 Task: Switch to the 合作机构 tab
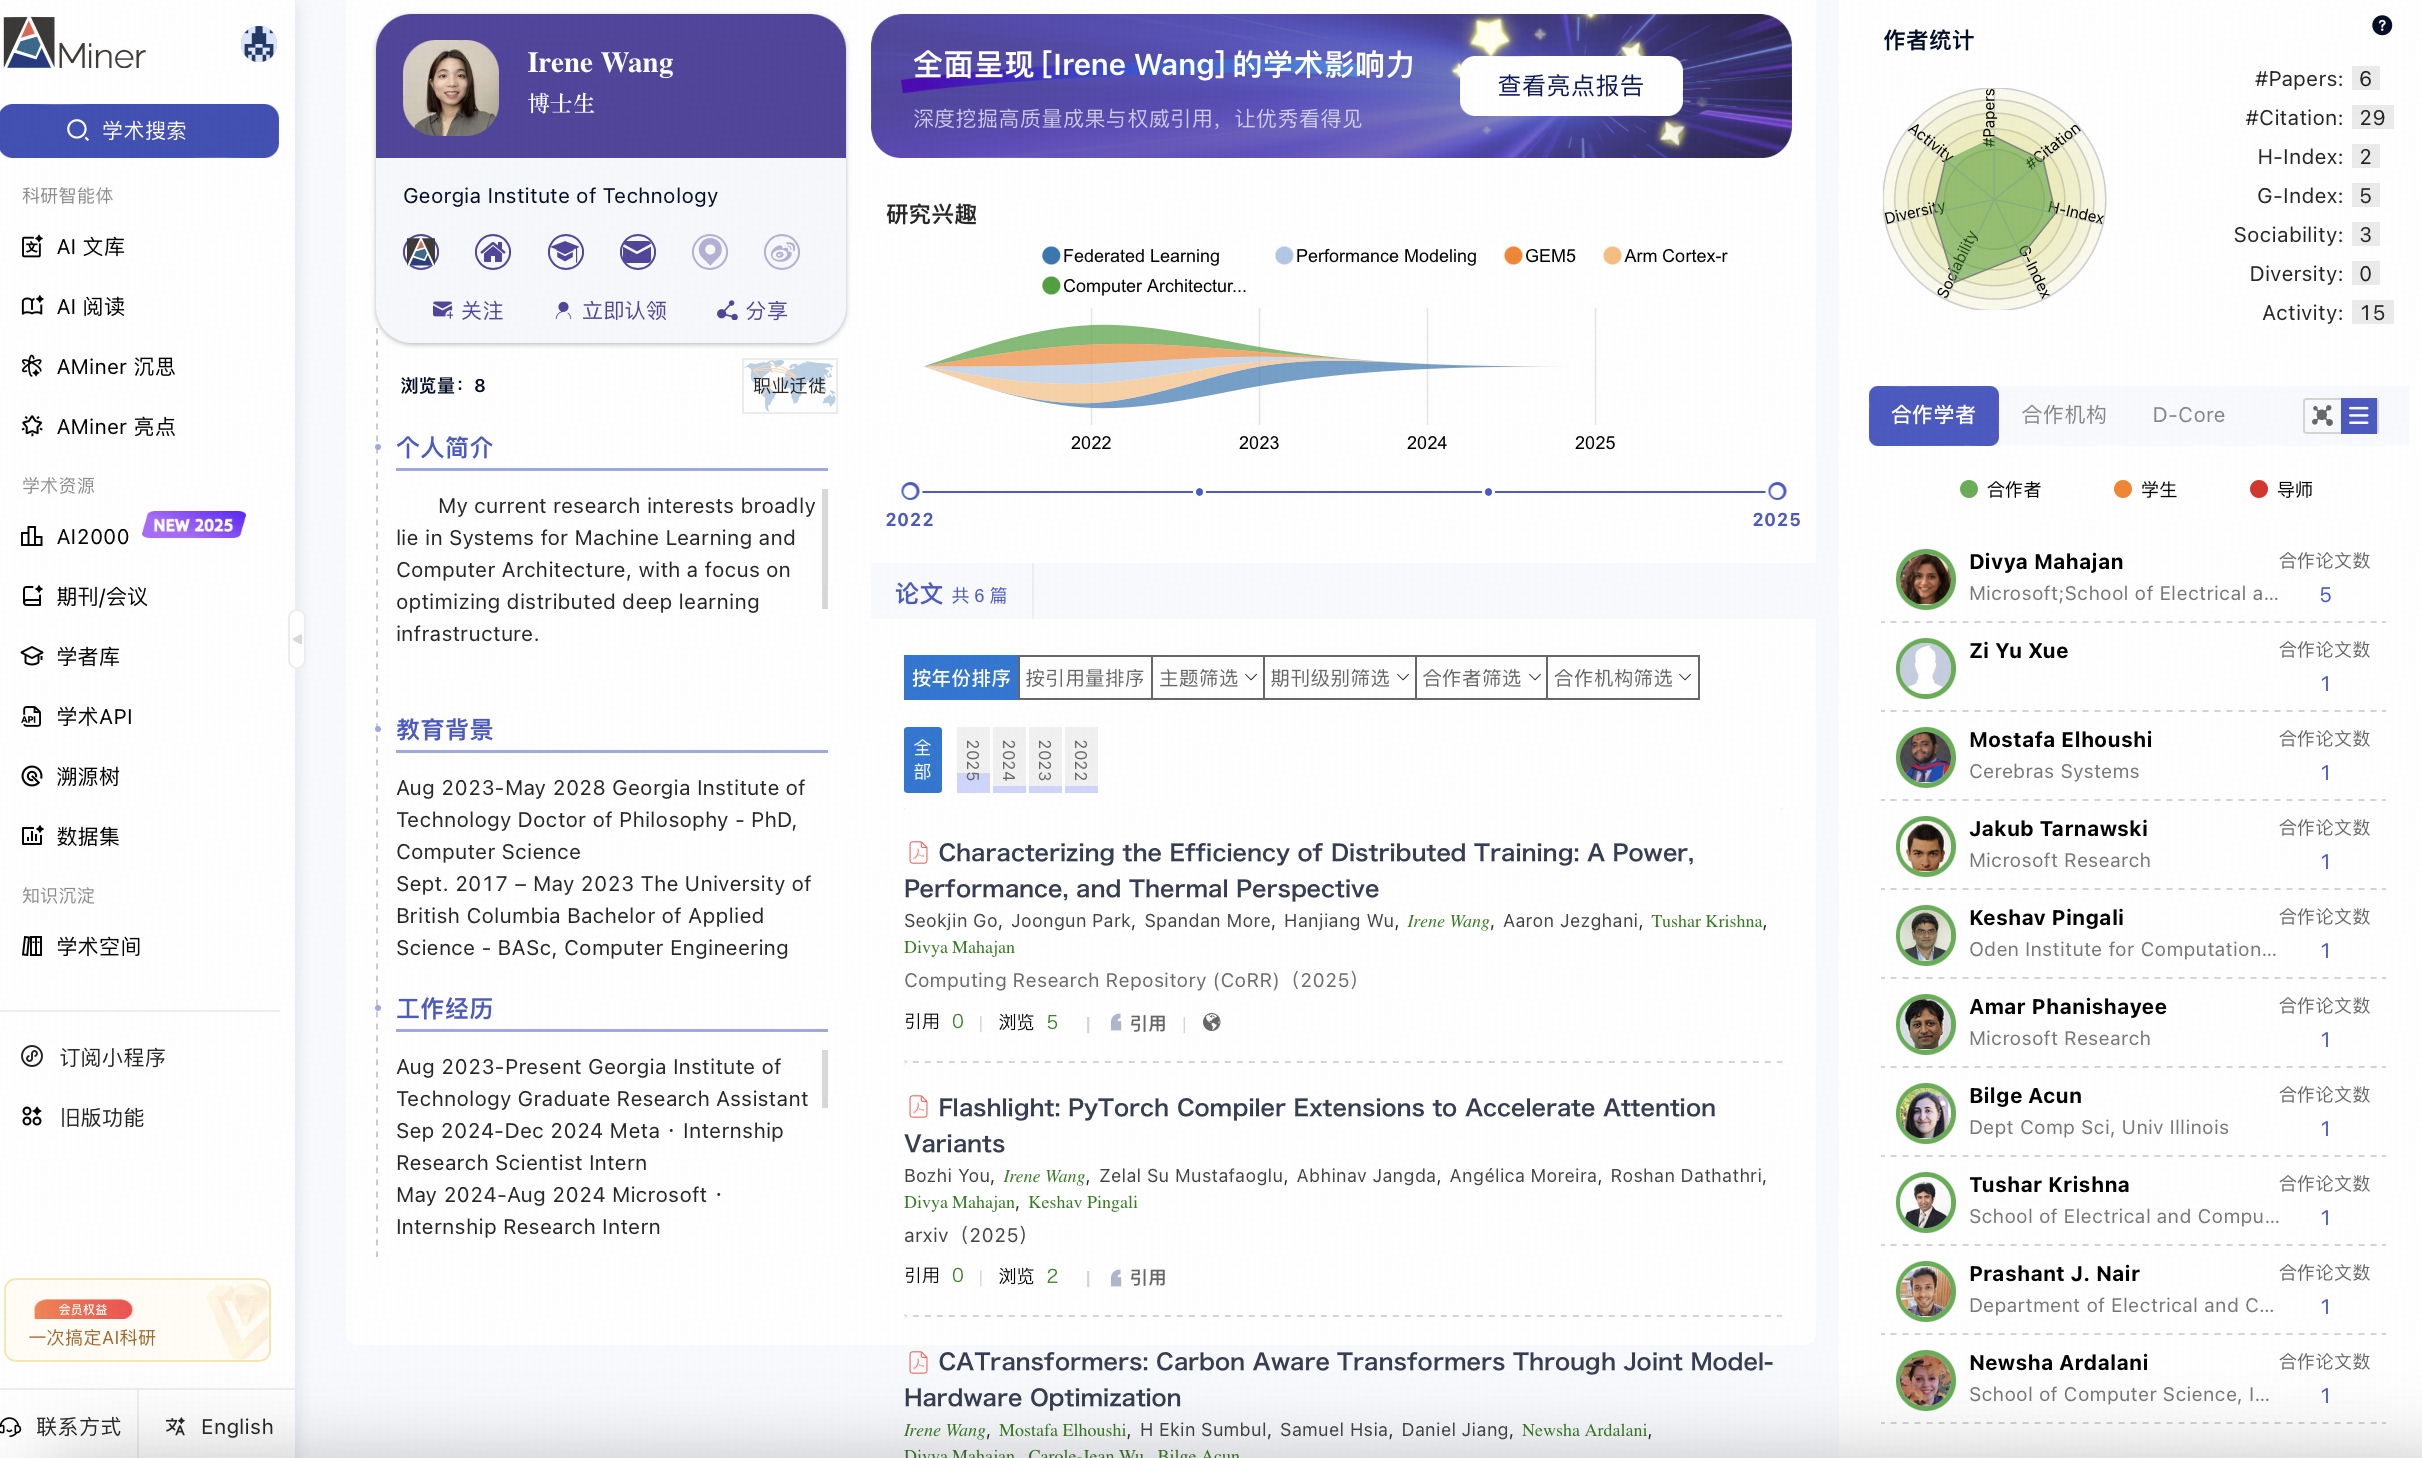tap(2063, 415)
